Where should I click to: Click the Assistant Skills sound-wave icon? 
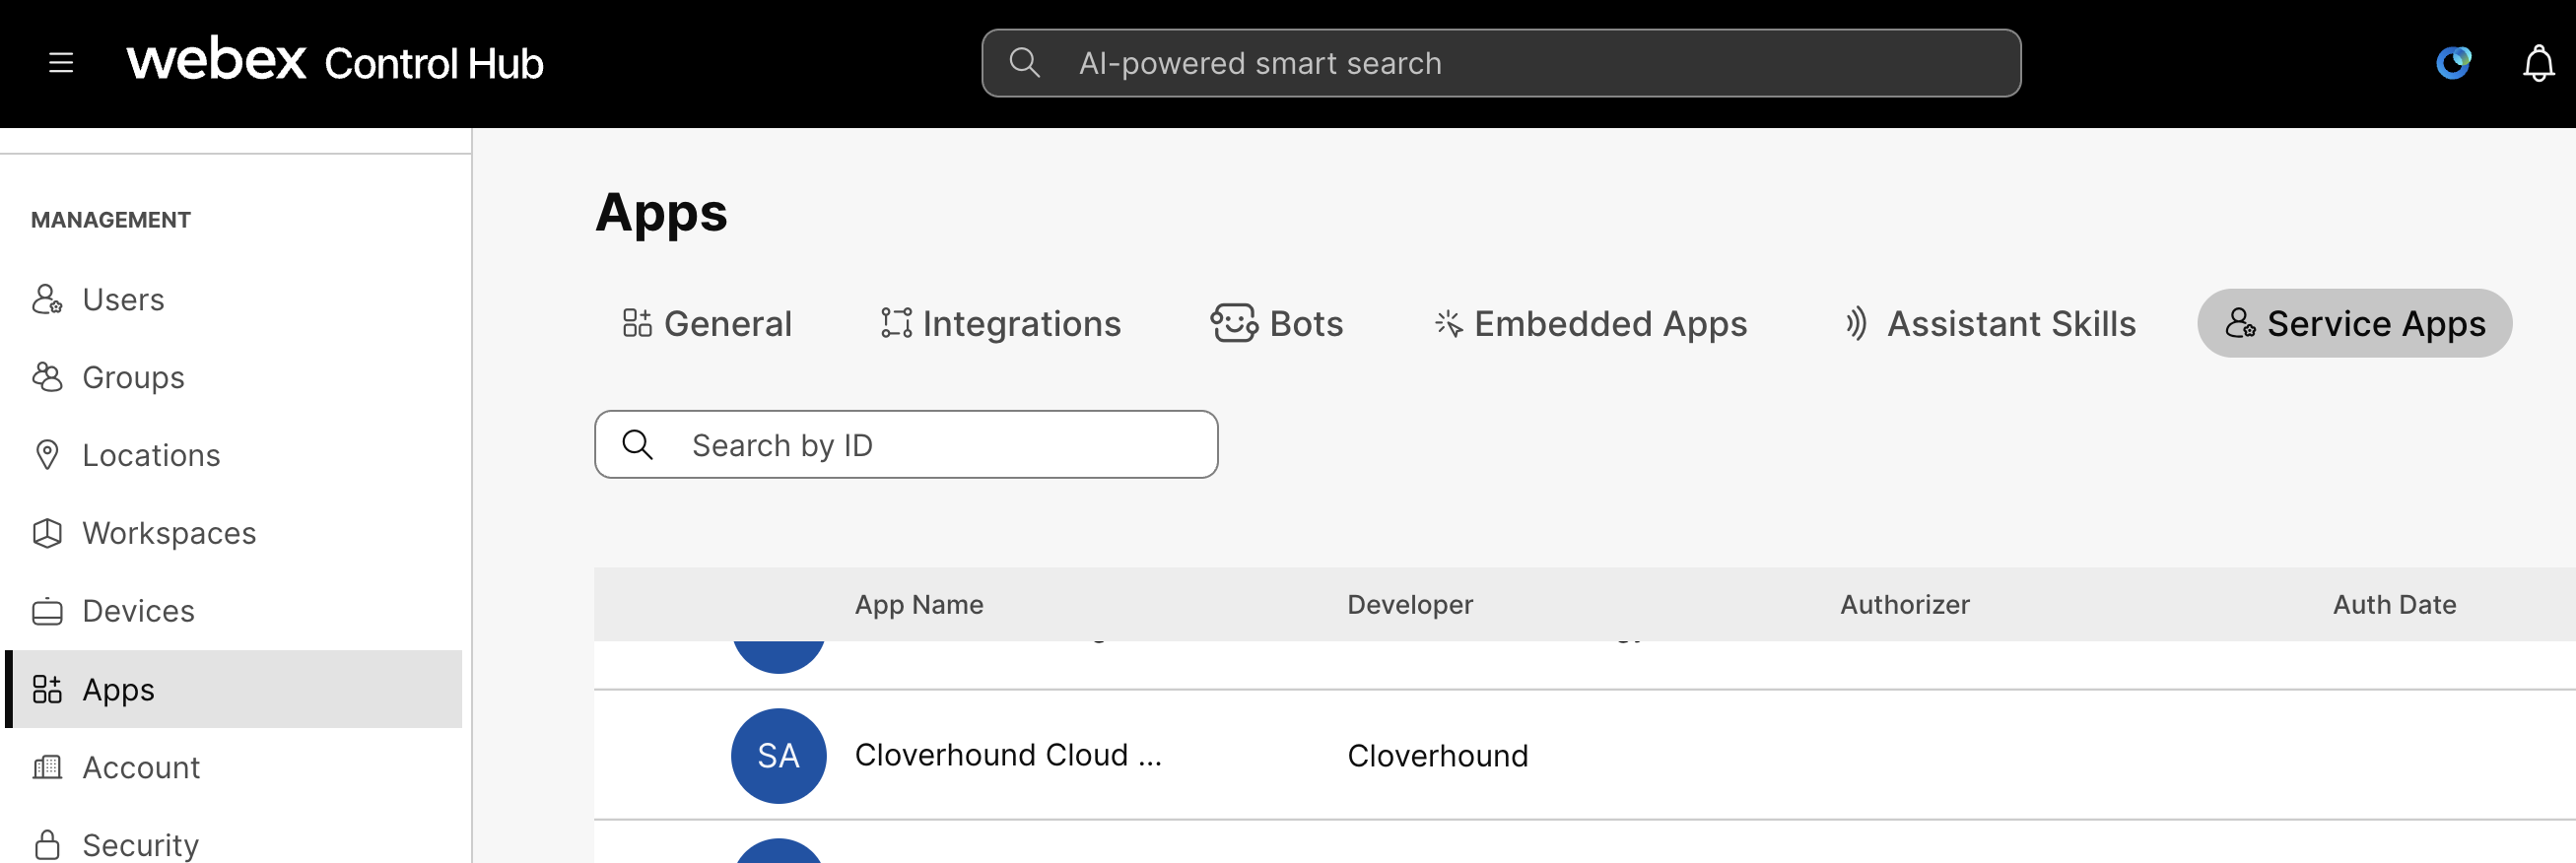(x=1856, y=323)
